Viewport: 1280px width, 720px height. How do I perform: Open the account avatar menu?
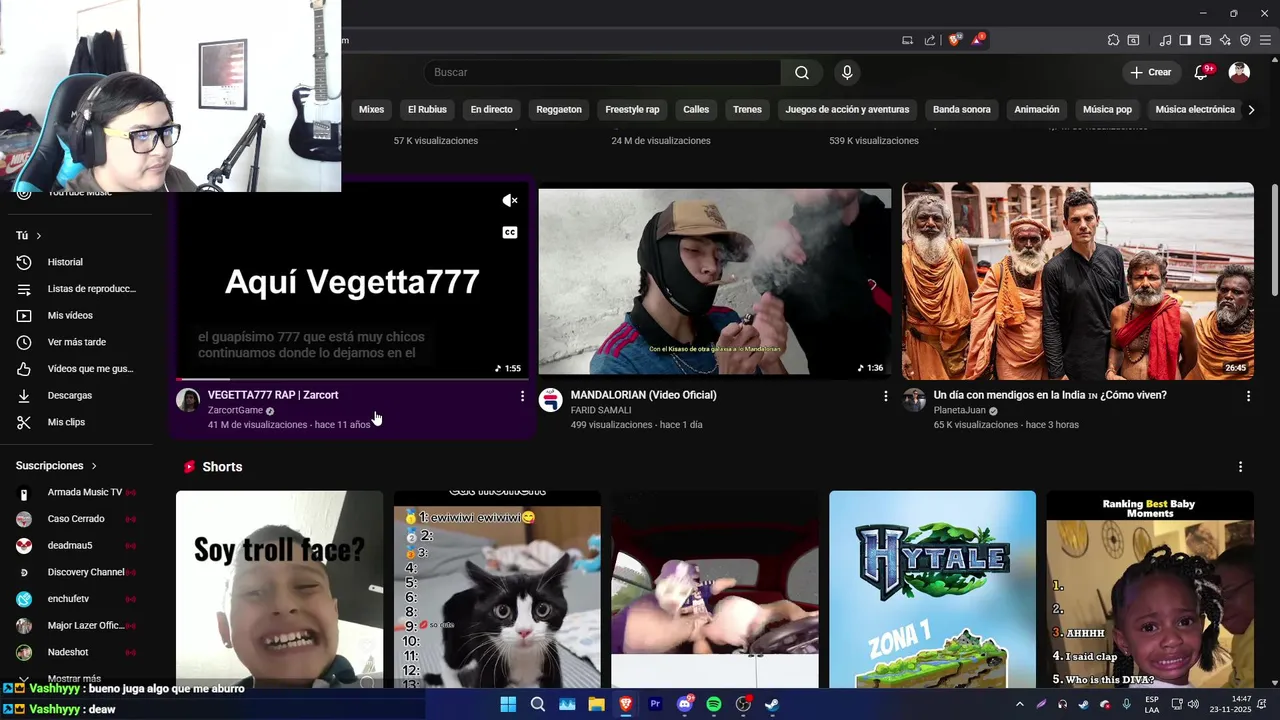(x=1239, y=72)
